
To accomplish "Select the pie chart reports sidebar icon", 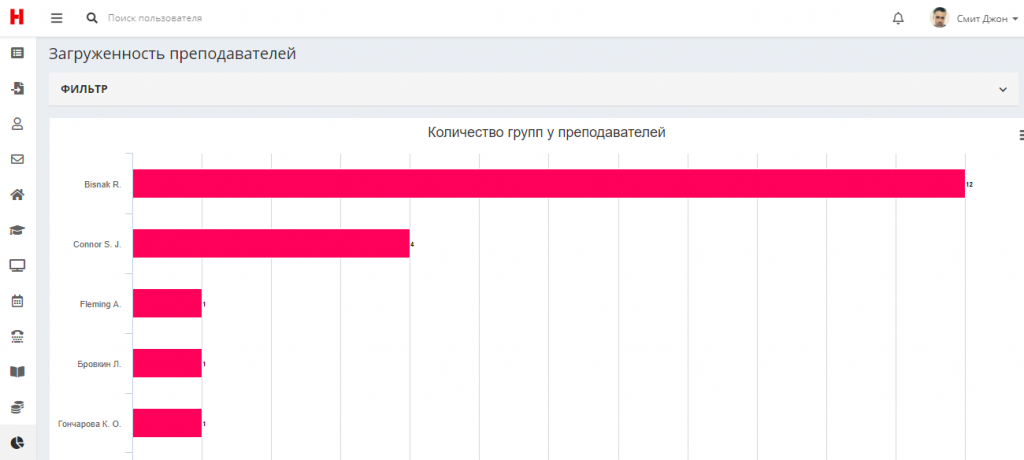I will [17, 442].
